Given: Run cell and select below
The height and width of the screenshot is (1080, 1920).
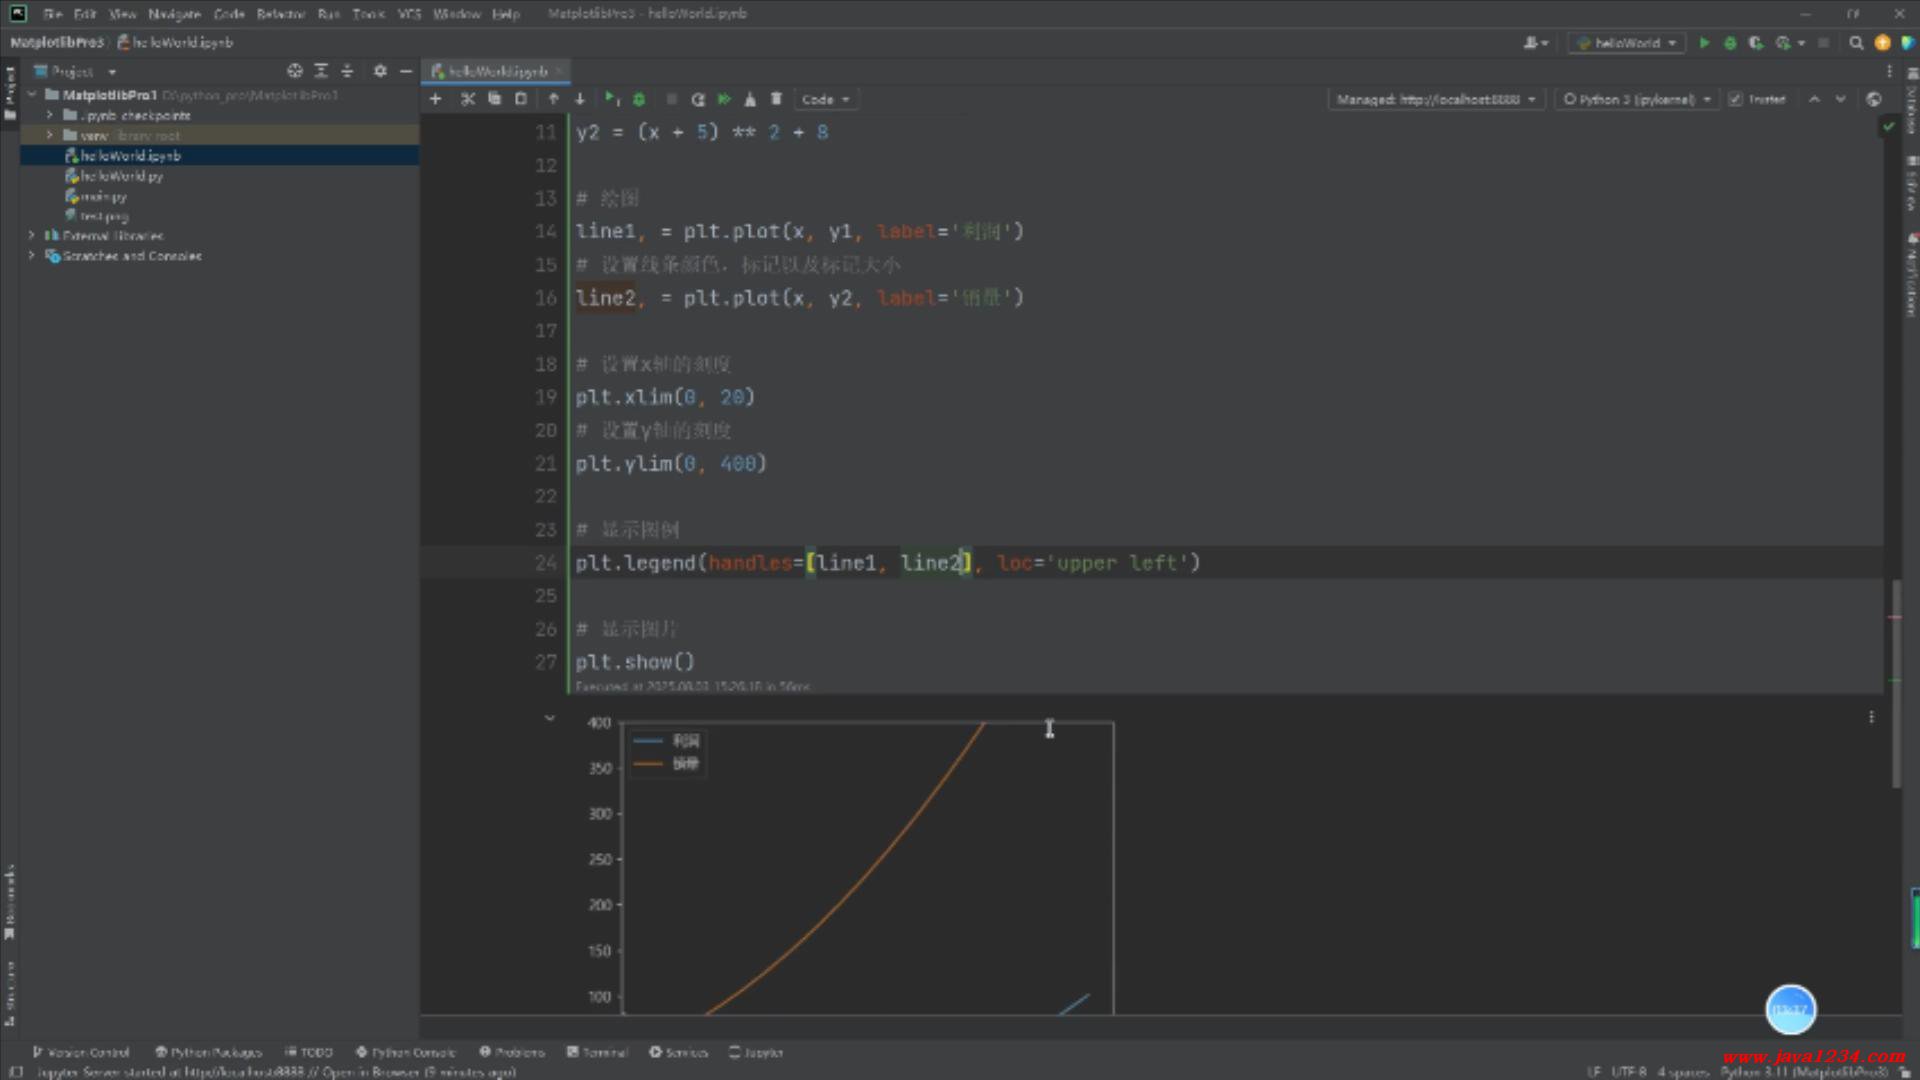Looking at the screenshot, I should pyautogui.click(x=611, y=99).
